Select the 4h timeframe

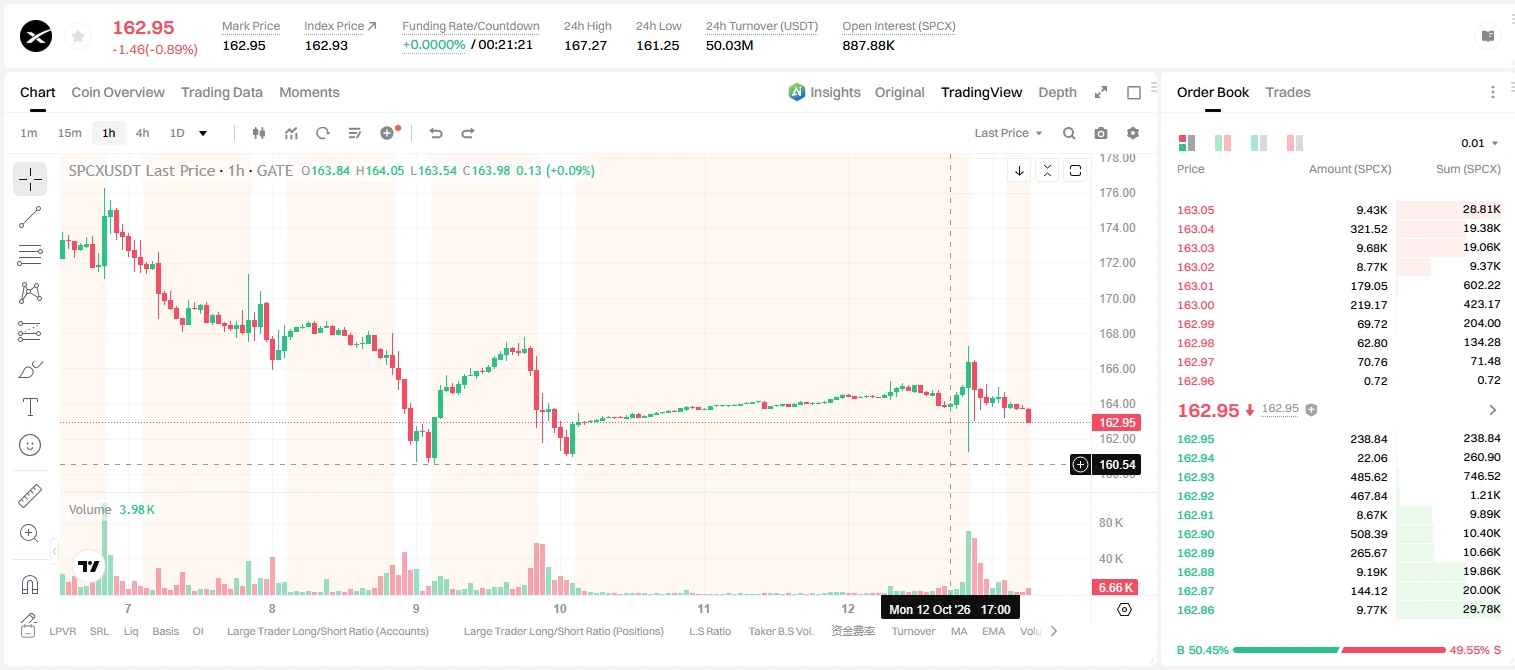(x=142, y=133)
